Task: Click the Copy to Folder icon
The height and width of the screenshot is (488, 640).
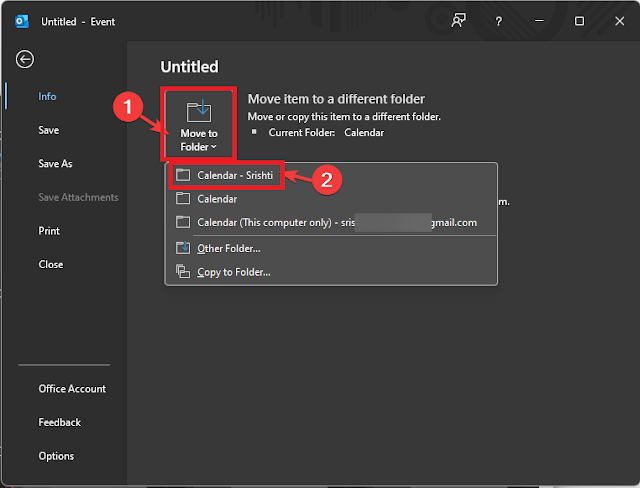Action: [183, 271]
